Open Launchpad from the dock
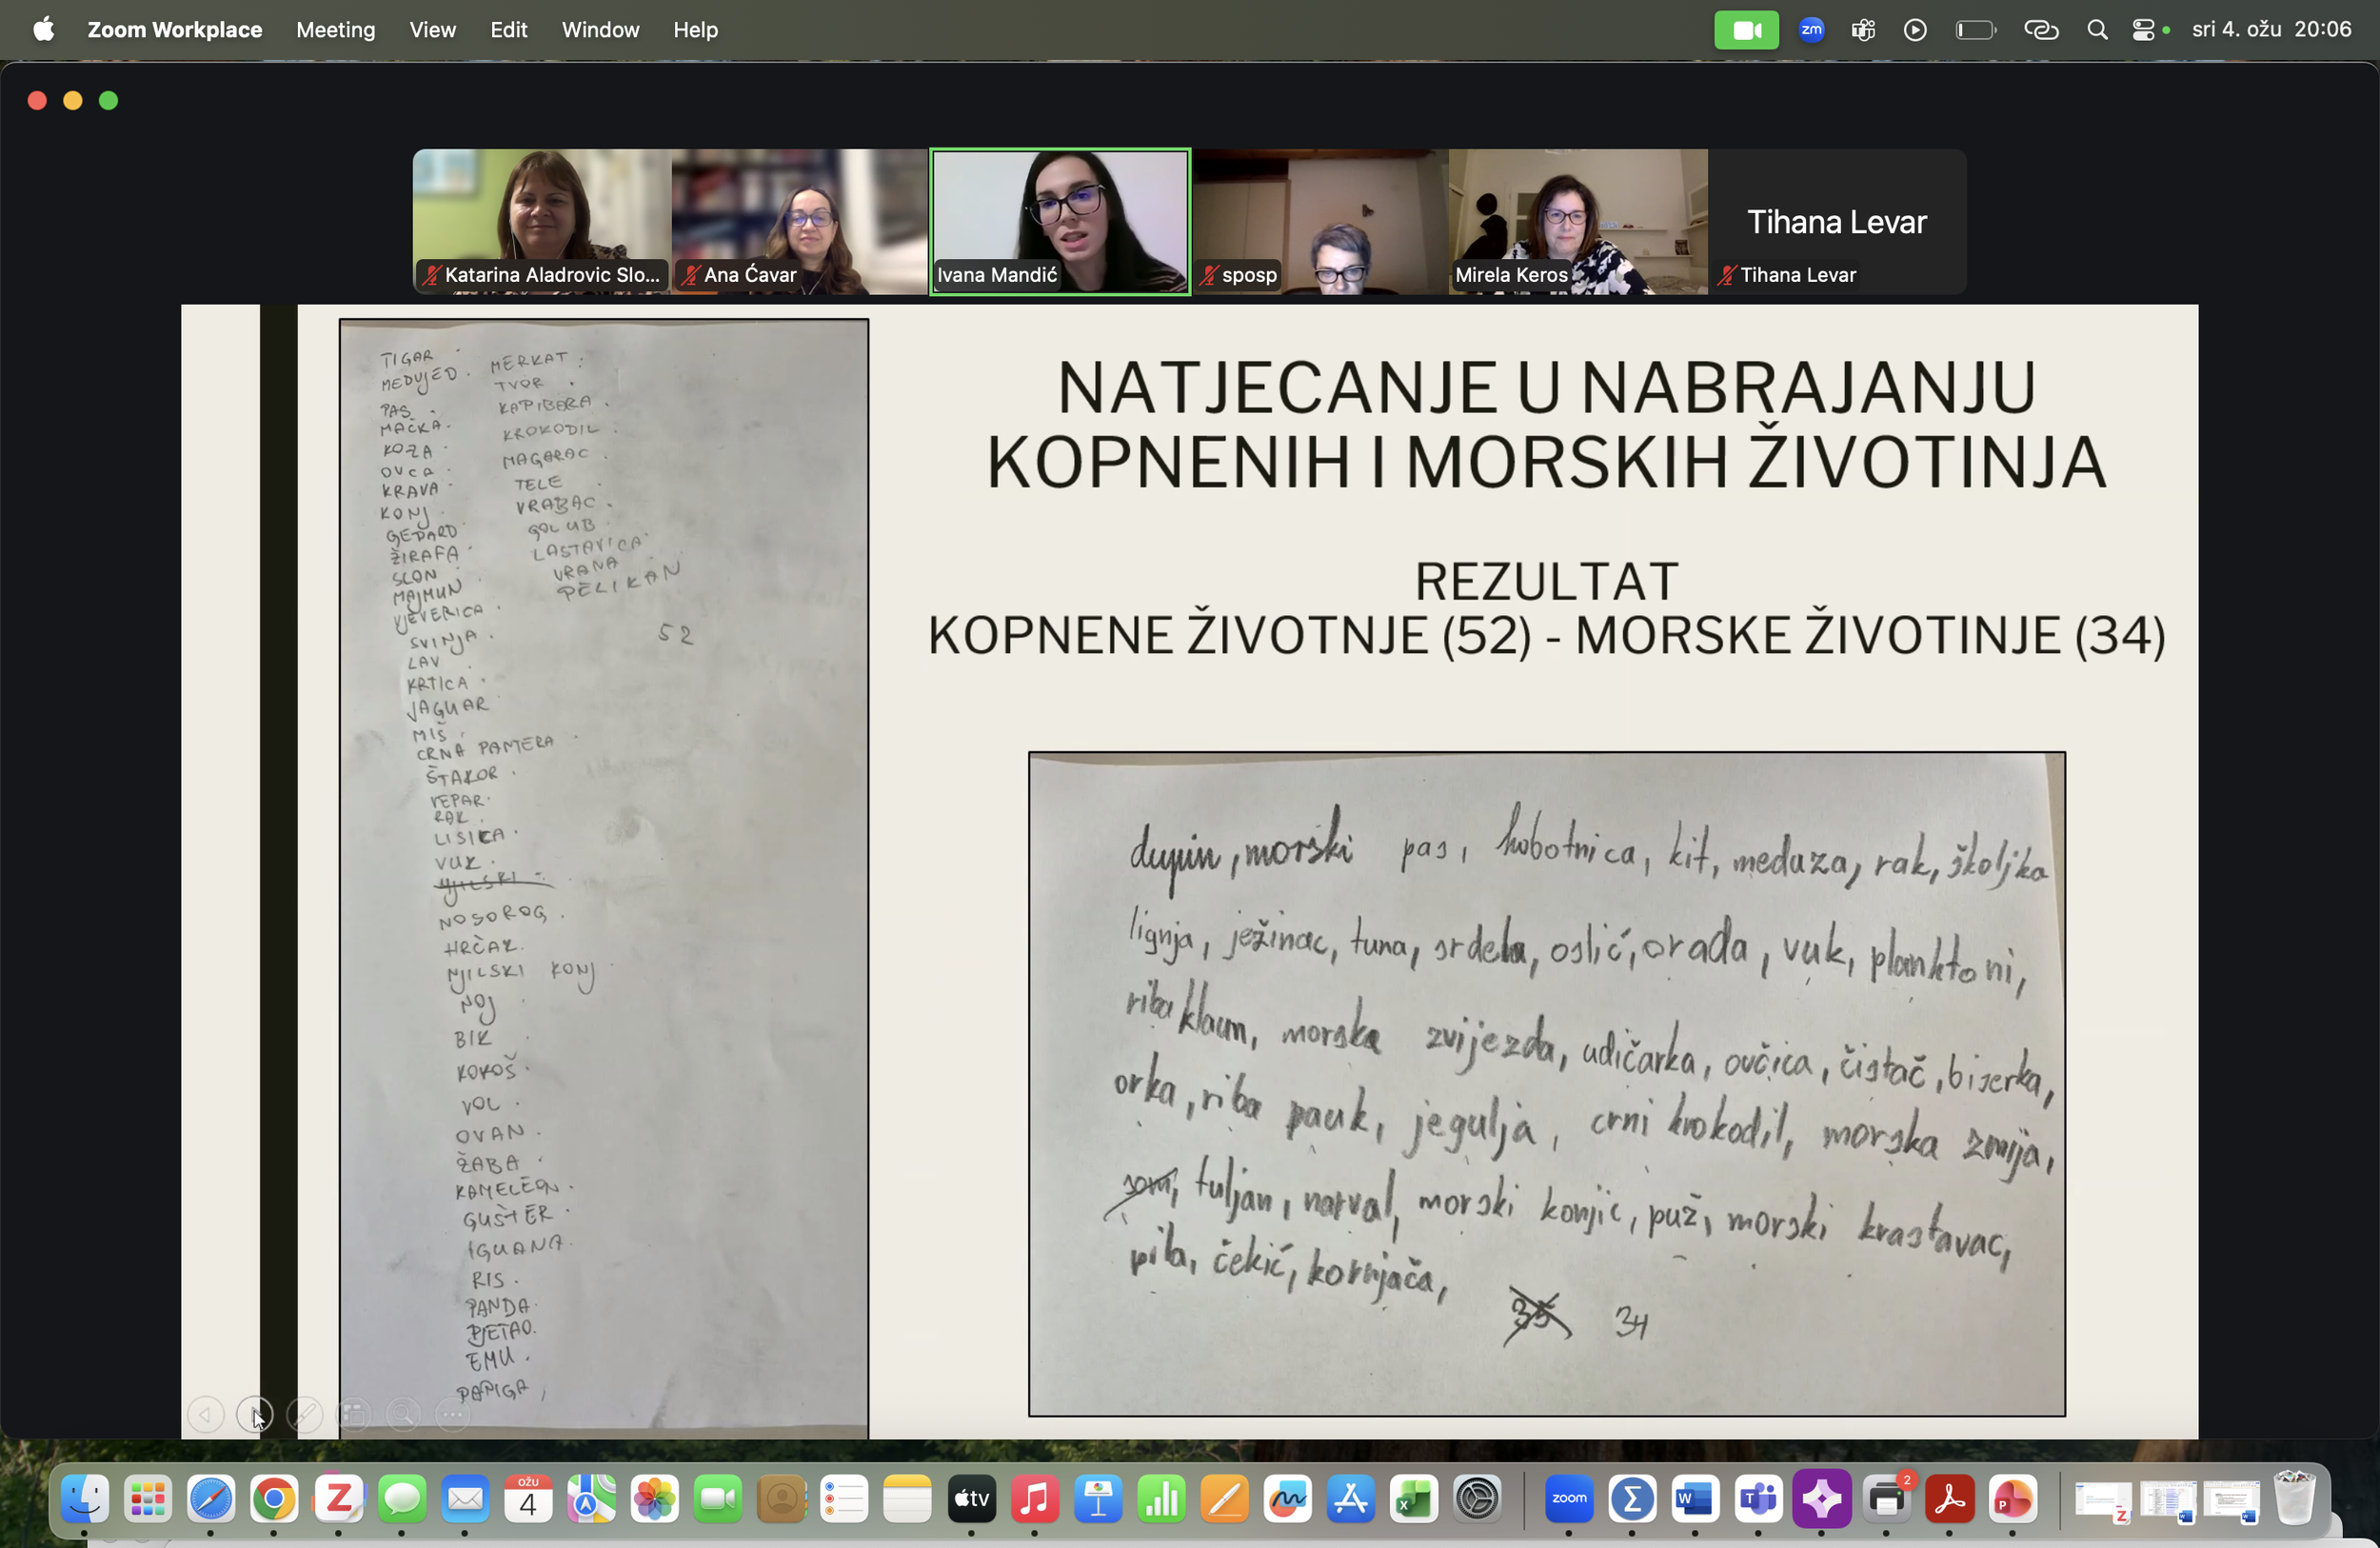The image size is (2380, 1548). 148,1499
